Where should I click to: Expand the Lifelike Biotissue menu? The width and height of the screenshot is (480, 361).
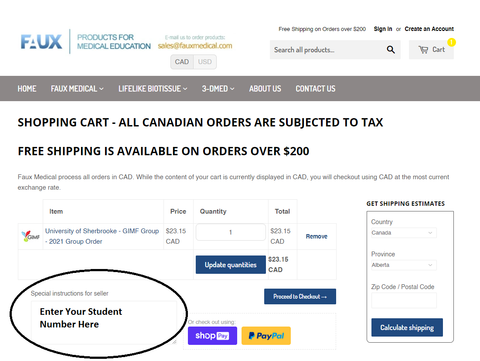(x=153, y=89)
